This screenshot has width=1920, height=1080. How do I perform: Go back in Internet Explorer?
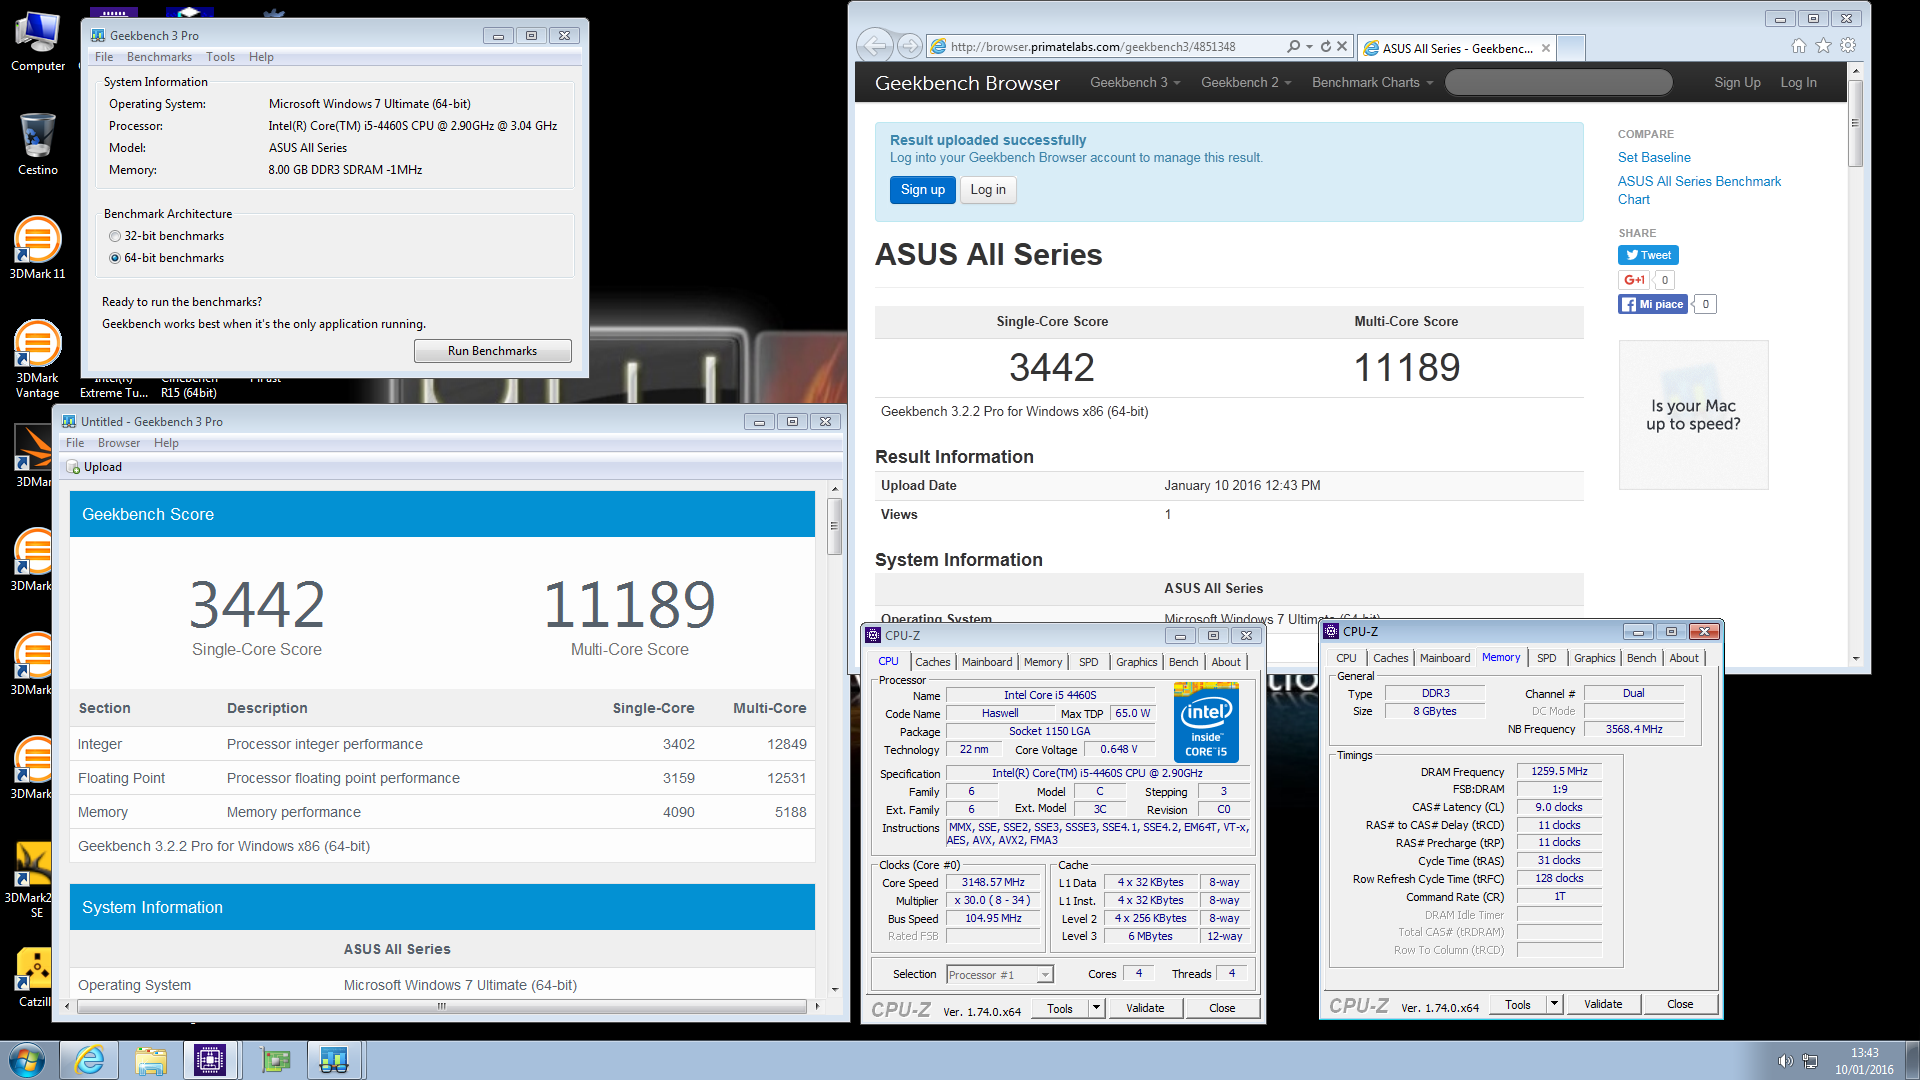click(x=875, y=46)
